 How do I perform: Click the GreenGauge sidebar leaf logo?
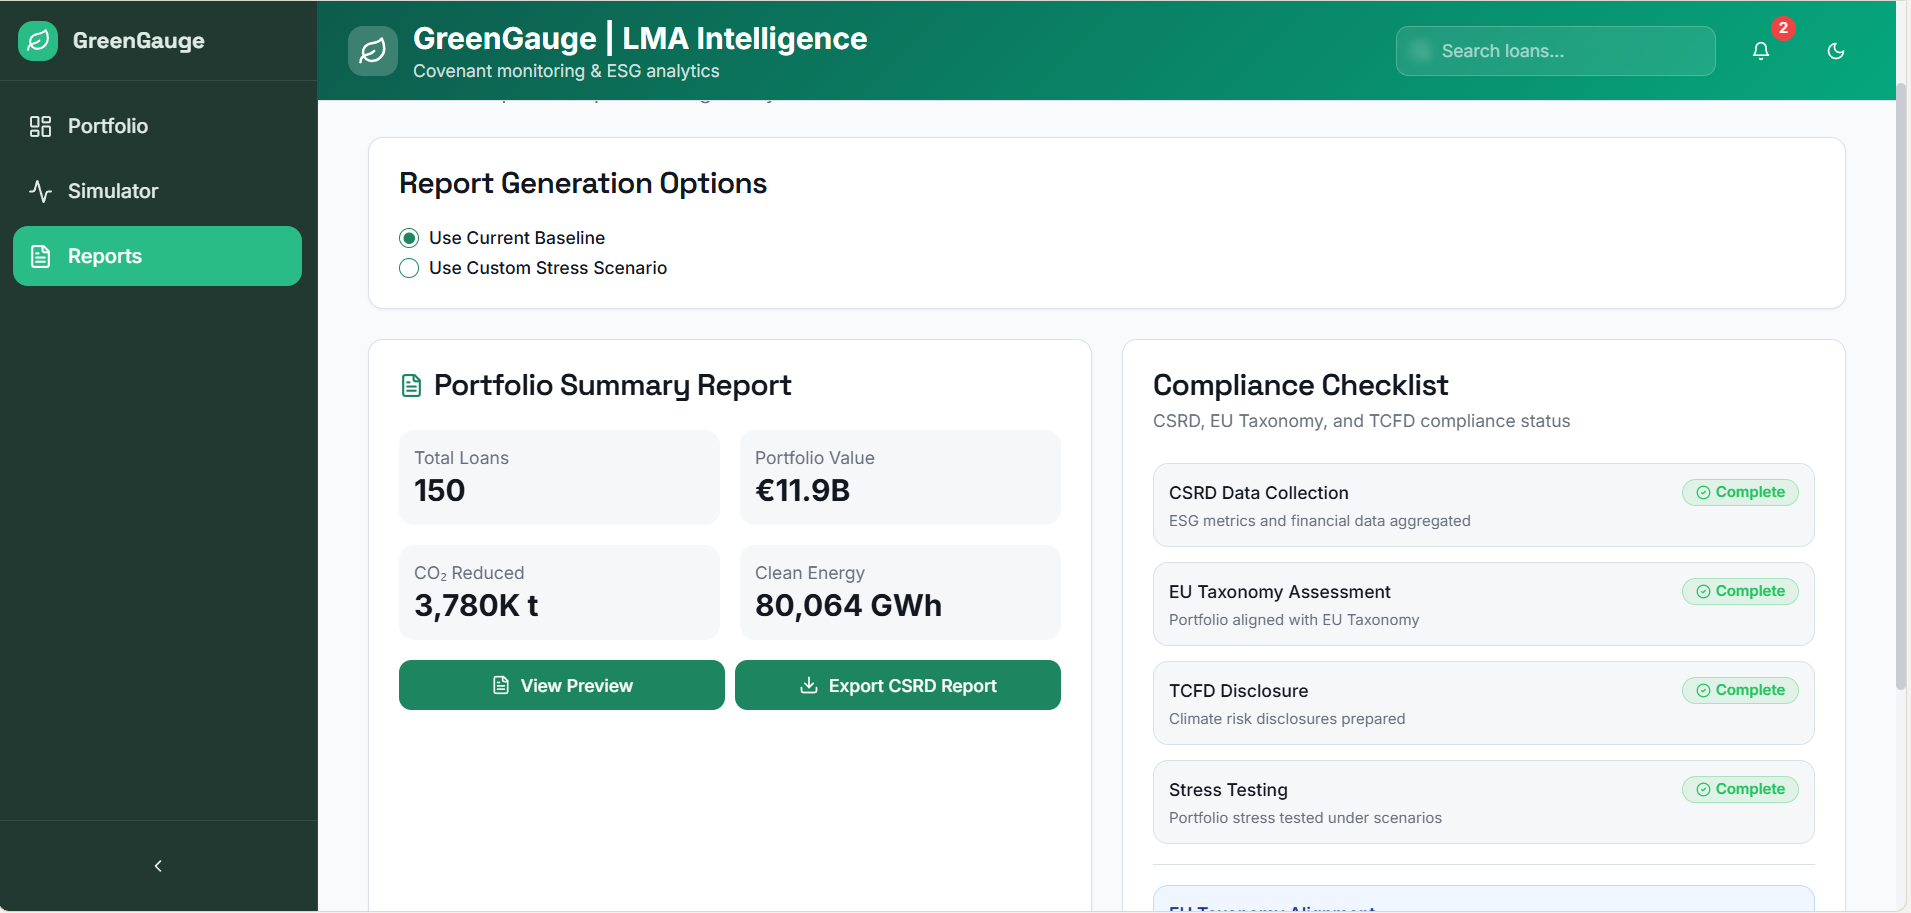pyautogui.click(x=38, y=41)
